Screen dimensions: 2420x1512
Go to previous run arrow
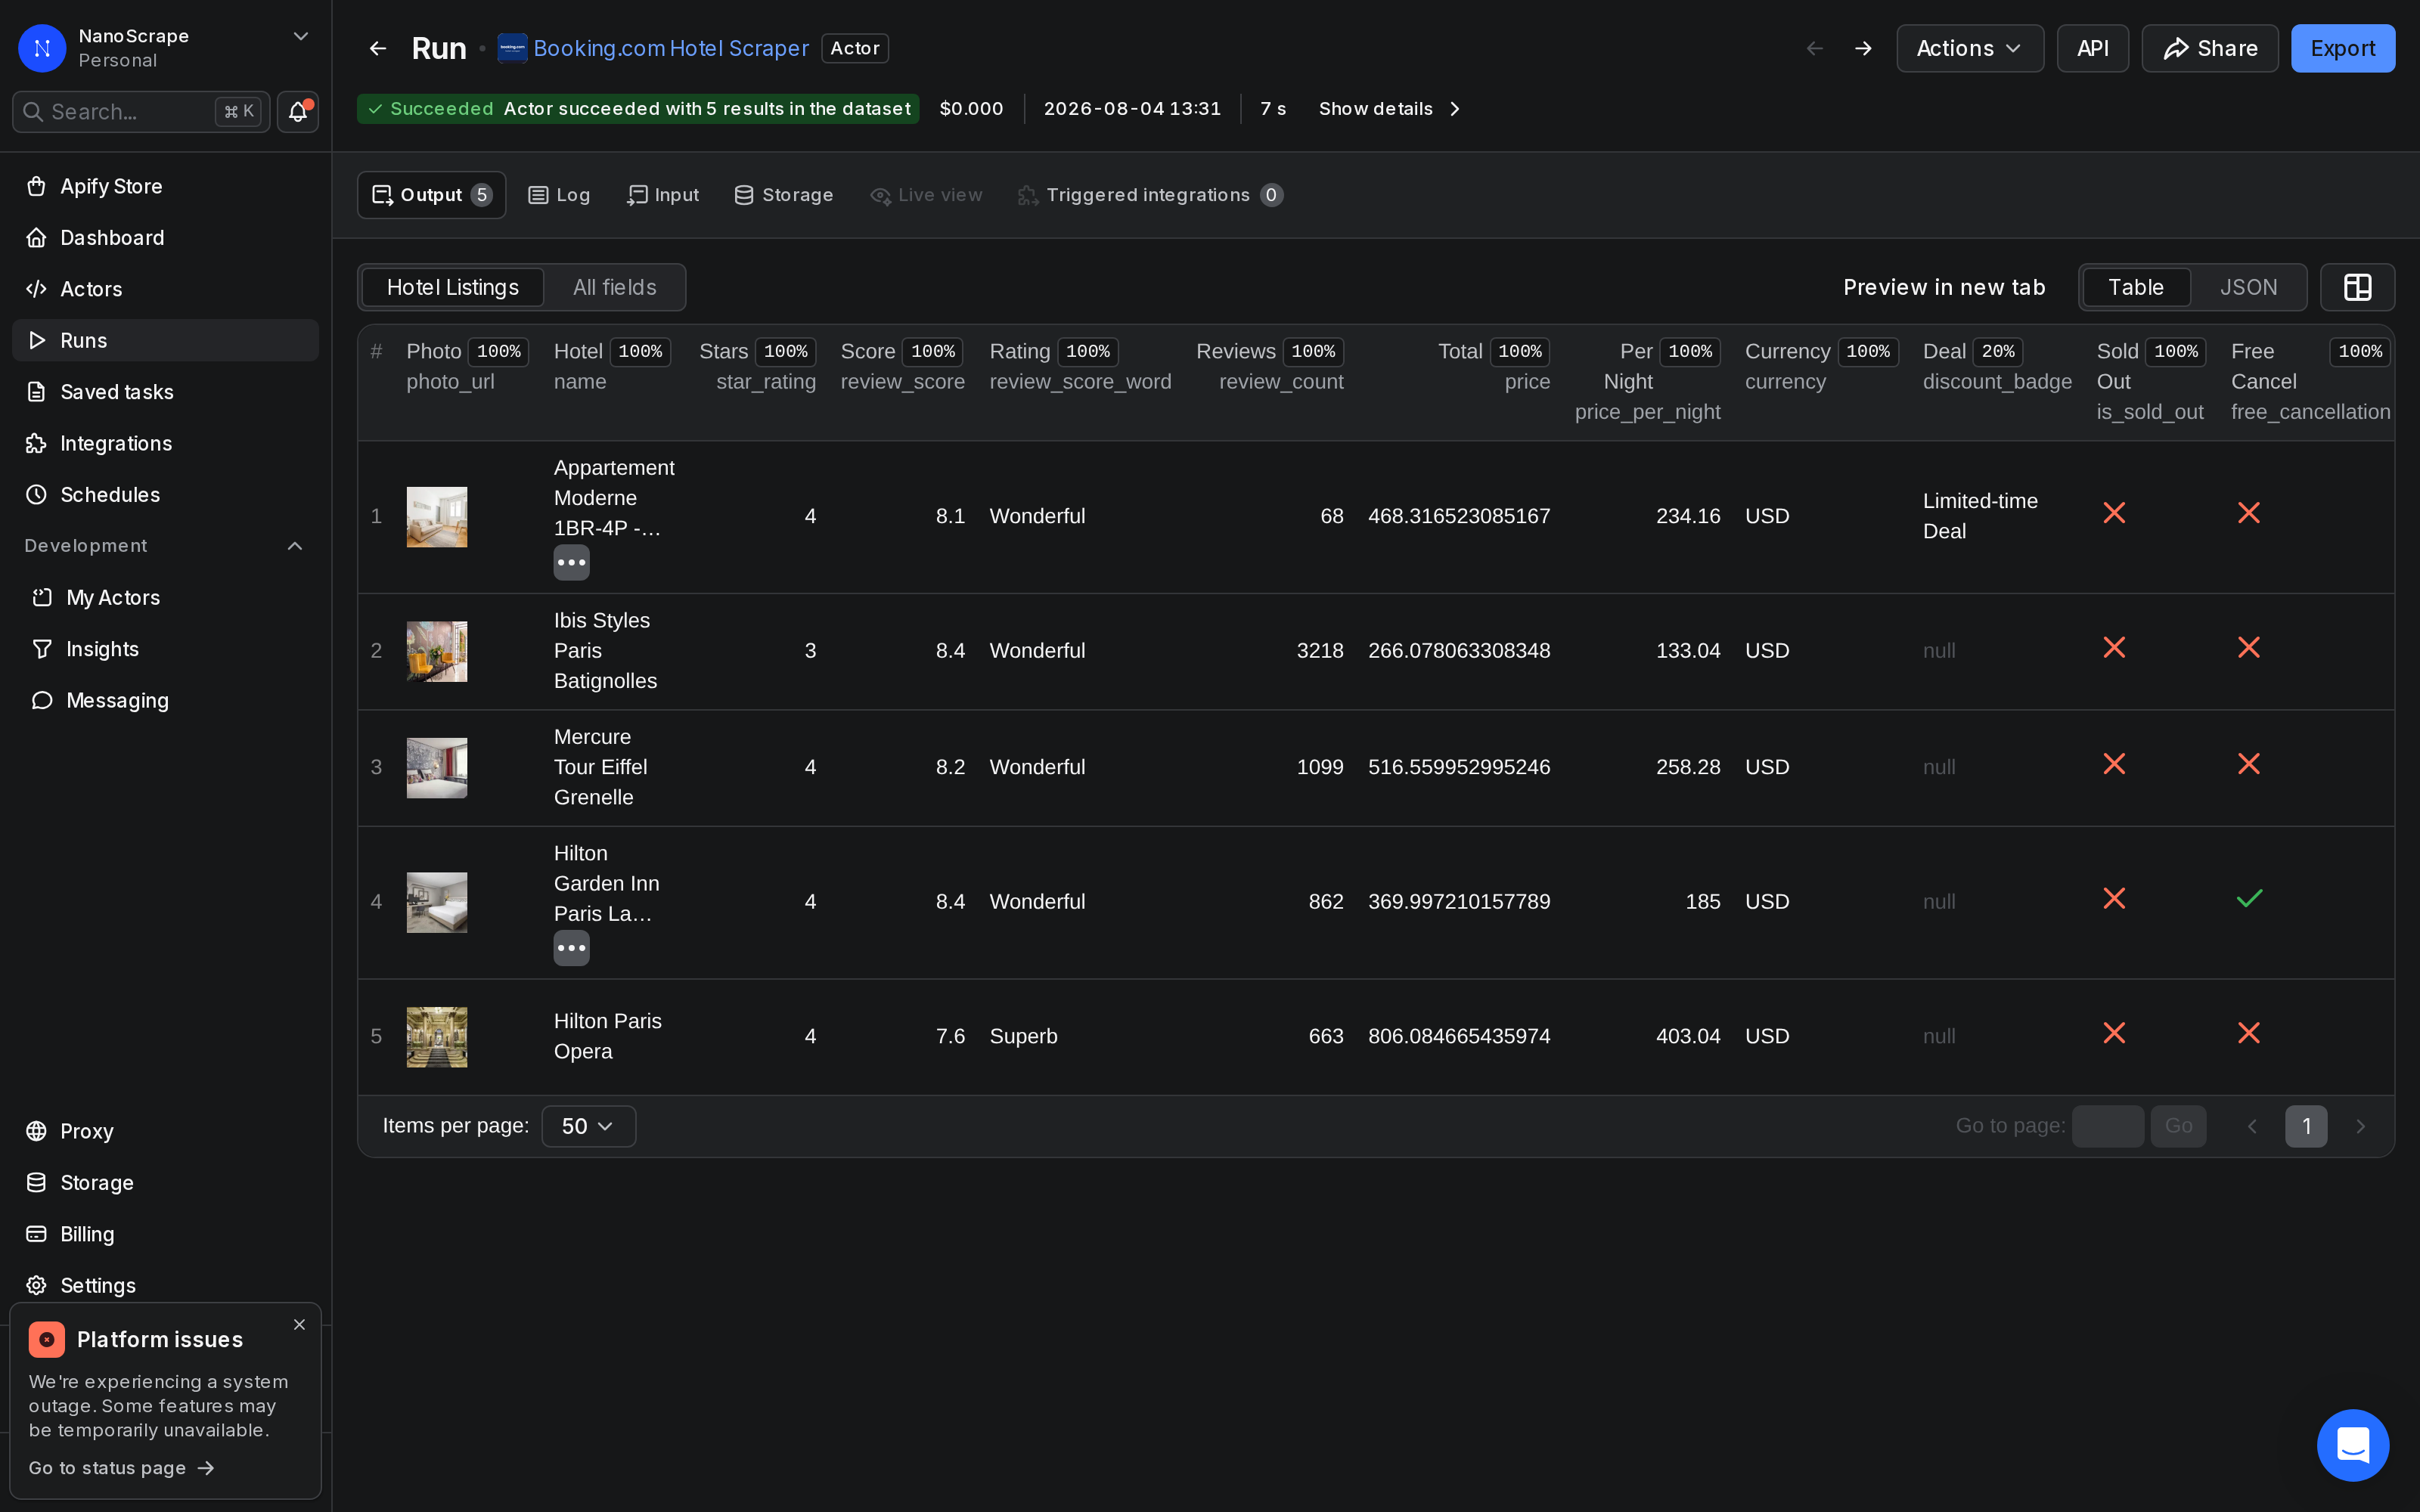pyautogui.click(x=1814, y=48)
